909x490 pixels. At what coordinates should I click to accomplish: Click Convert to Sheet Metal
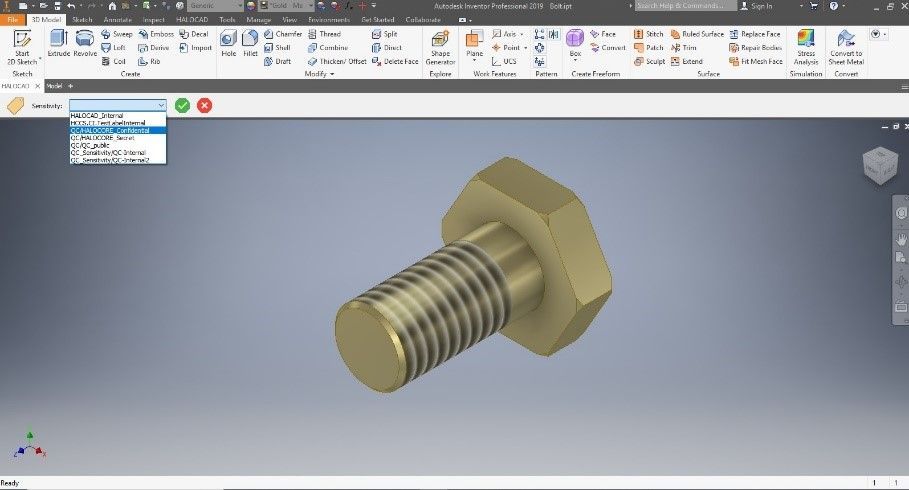(x=846, y=48)
